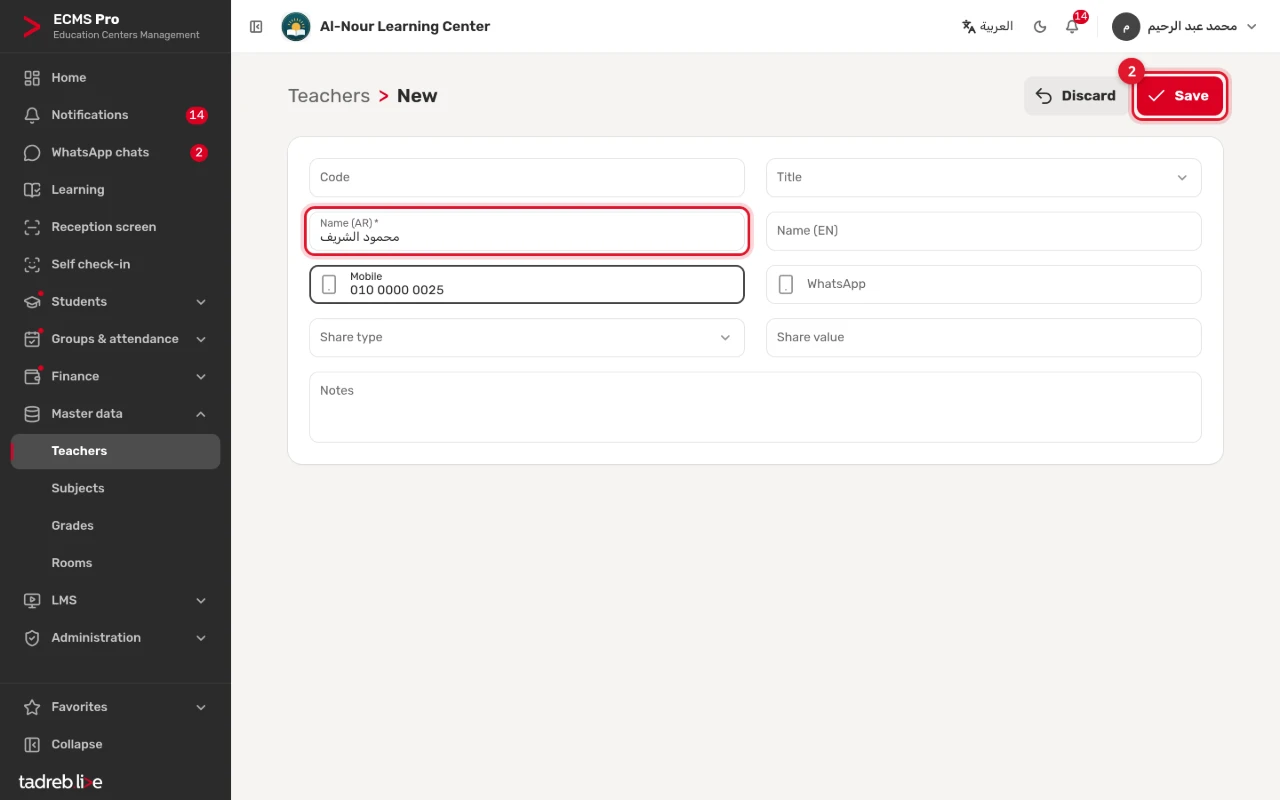Screen dimensions: 1280x800
Task: Click the Teachers breadcrumb link
Action: [x=329, y=96]
